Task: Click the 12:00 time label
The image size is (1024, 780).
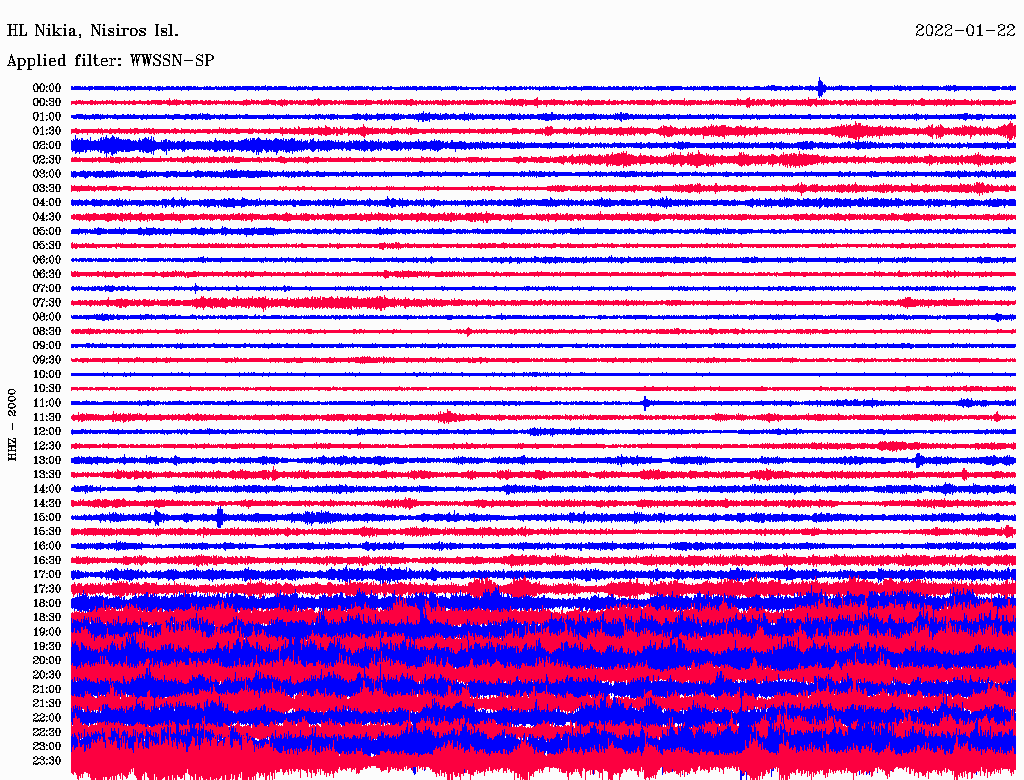Action: [x=47, y=431]
